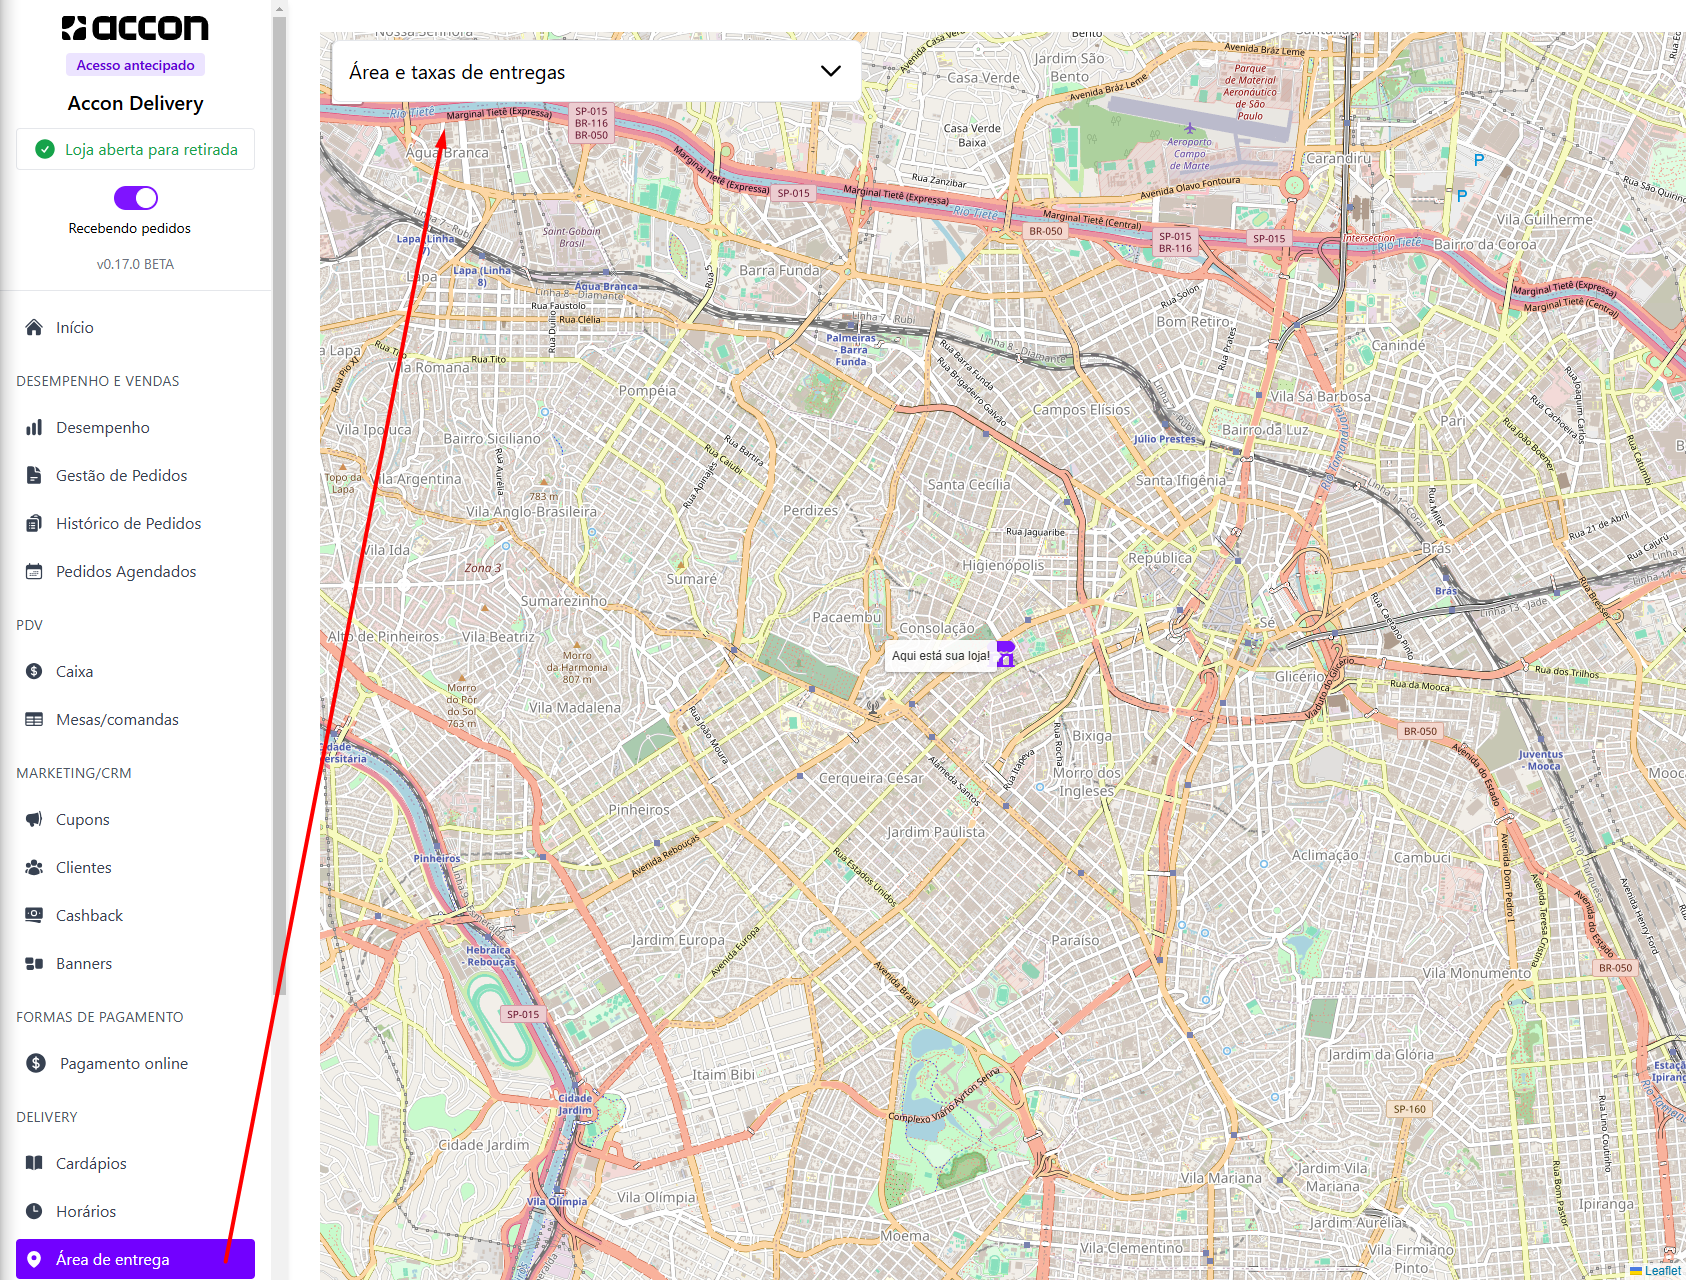Select Pedidos Agendados in sidebar
Viewport: 1687px width, 1280px height.
point(136,571)
